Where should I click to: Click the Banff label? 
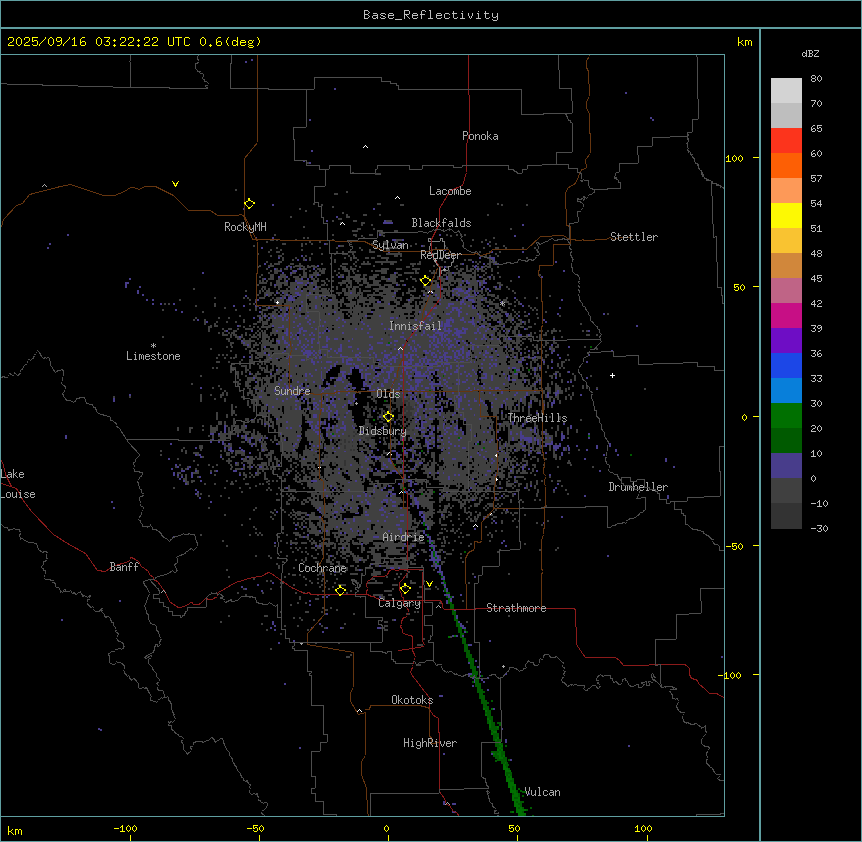[124, 567]
